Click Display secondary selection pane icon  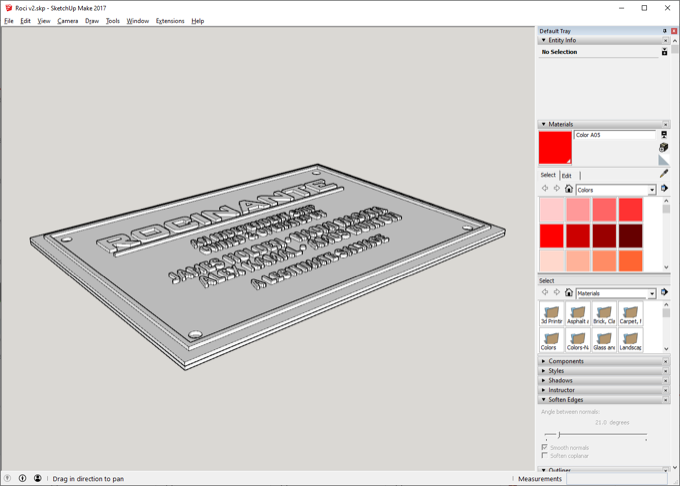[664, 135]
